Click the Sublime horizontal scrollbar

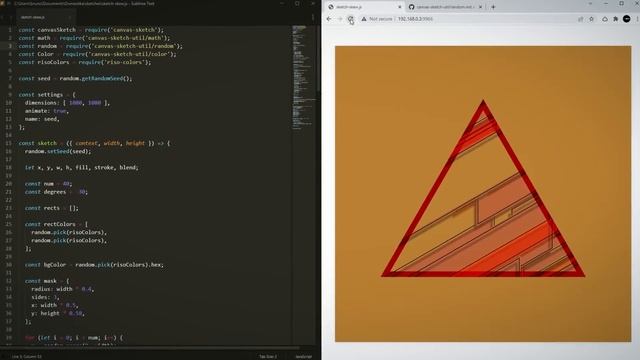(x=151, y=348)
